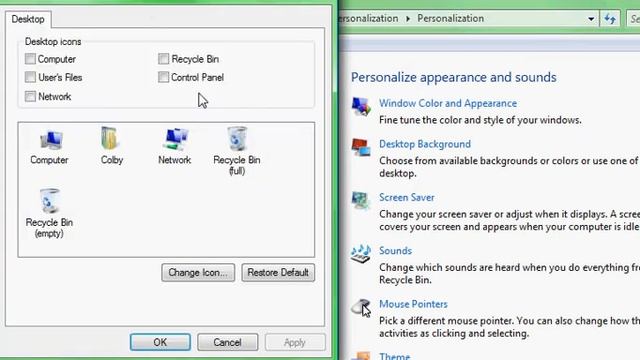Open the Desktop Background link
The height and width of the screenshot is (360, 640).
pos(425,144)
